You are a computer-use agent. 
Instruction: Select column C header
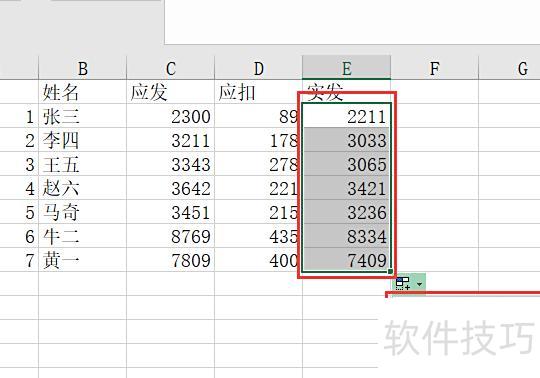click(x=170, y=68)
